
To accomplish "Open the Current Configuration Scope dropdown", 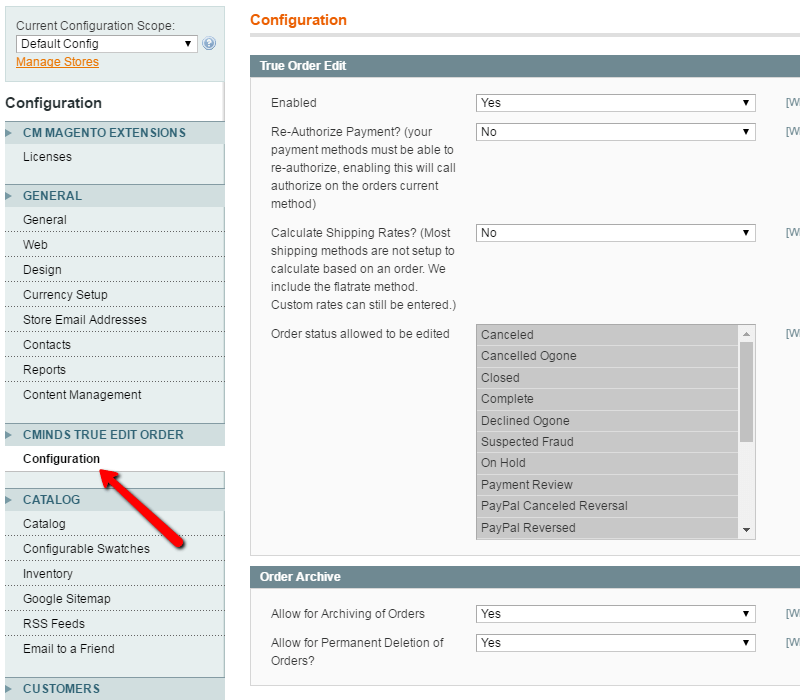I will [x=107, y=44].
